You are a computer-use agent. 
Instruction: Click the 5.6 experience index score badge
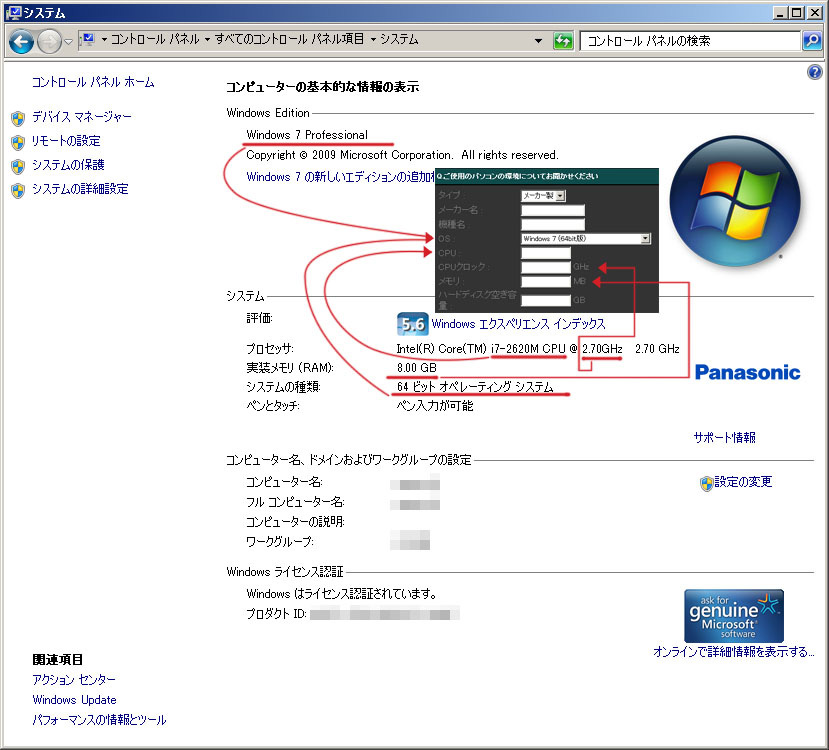[412, 324]
